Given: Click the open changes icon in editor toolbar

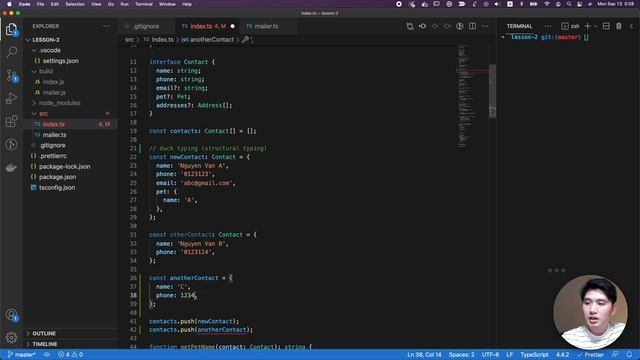Looking at the screenshot, I should 410,26.
